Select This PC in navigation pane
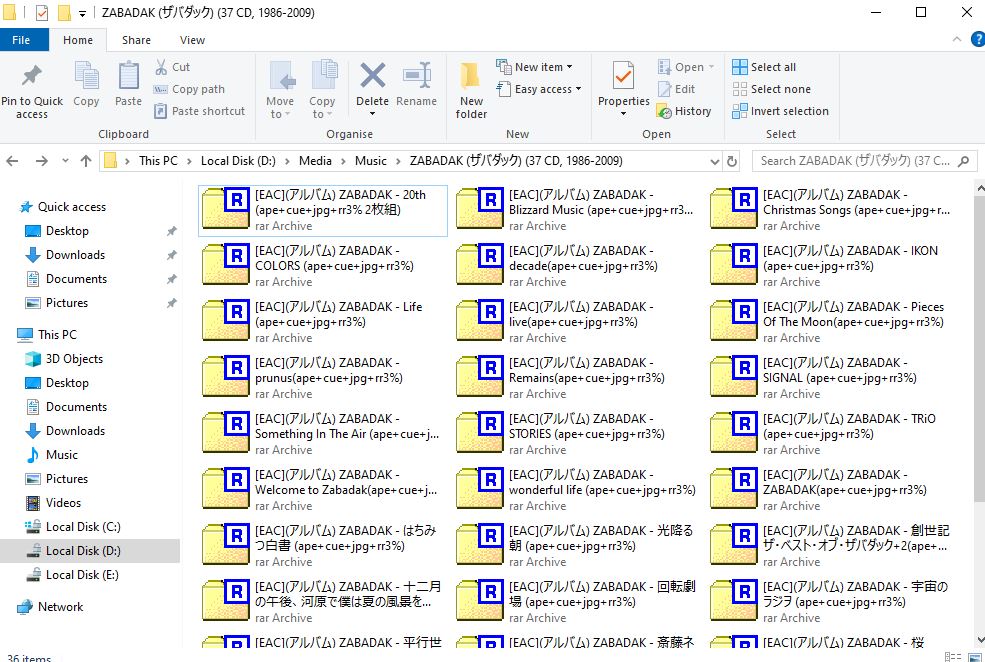Viewport: 985px width, 662px height. (57, 335)
